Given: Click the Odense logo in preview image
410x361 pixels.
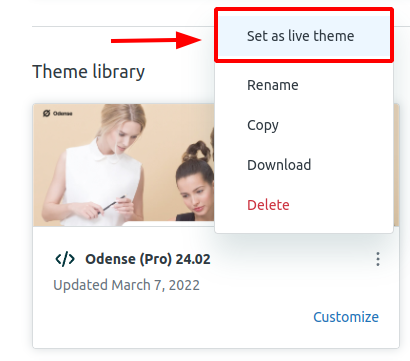Looking at the screenshot, I should tap(57, 113).
